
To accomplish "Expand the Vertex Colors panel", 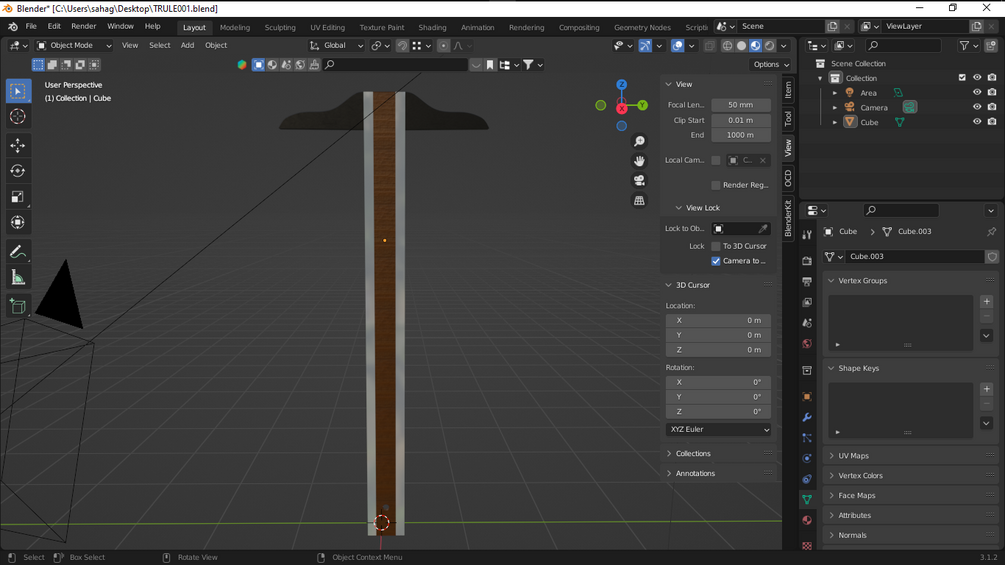I will pos(860,475).
